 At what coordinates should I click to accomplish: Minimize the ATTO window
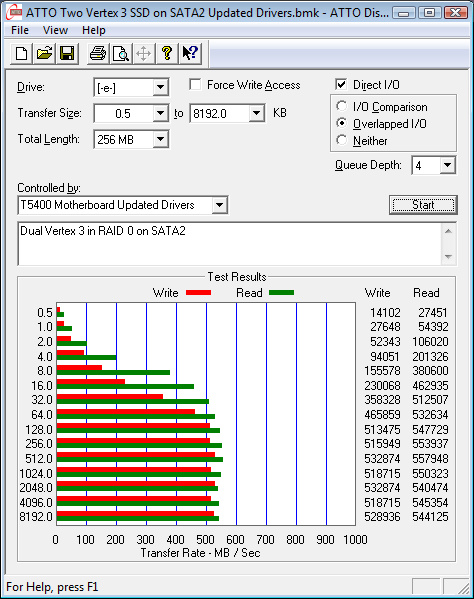pos(404,13)
